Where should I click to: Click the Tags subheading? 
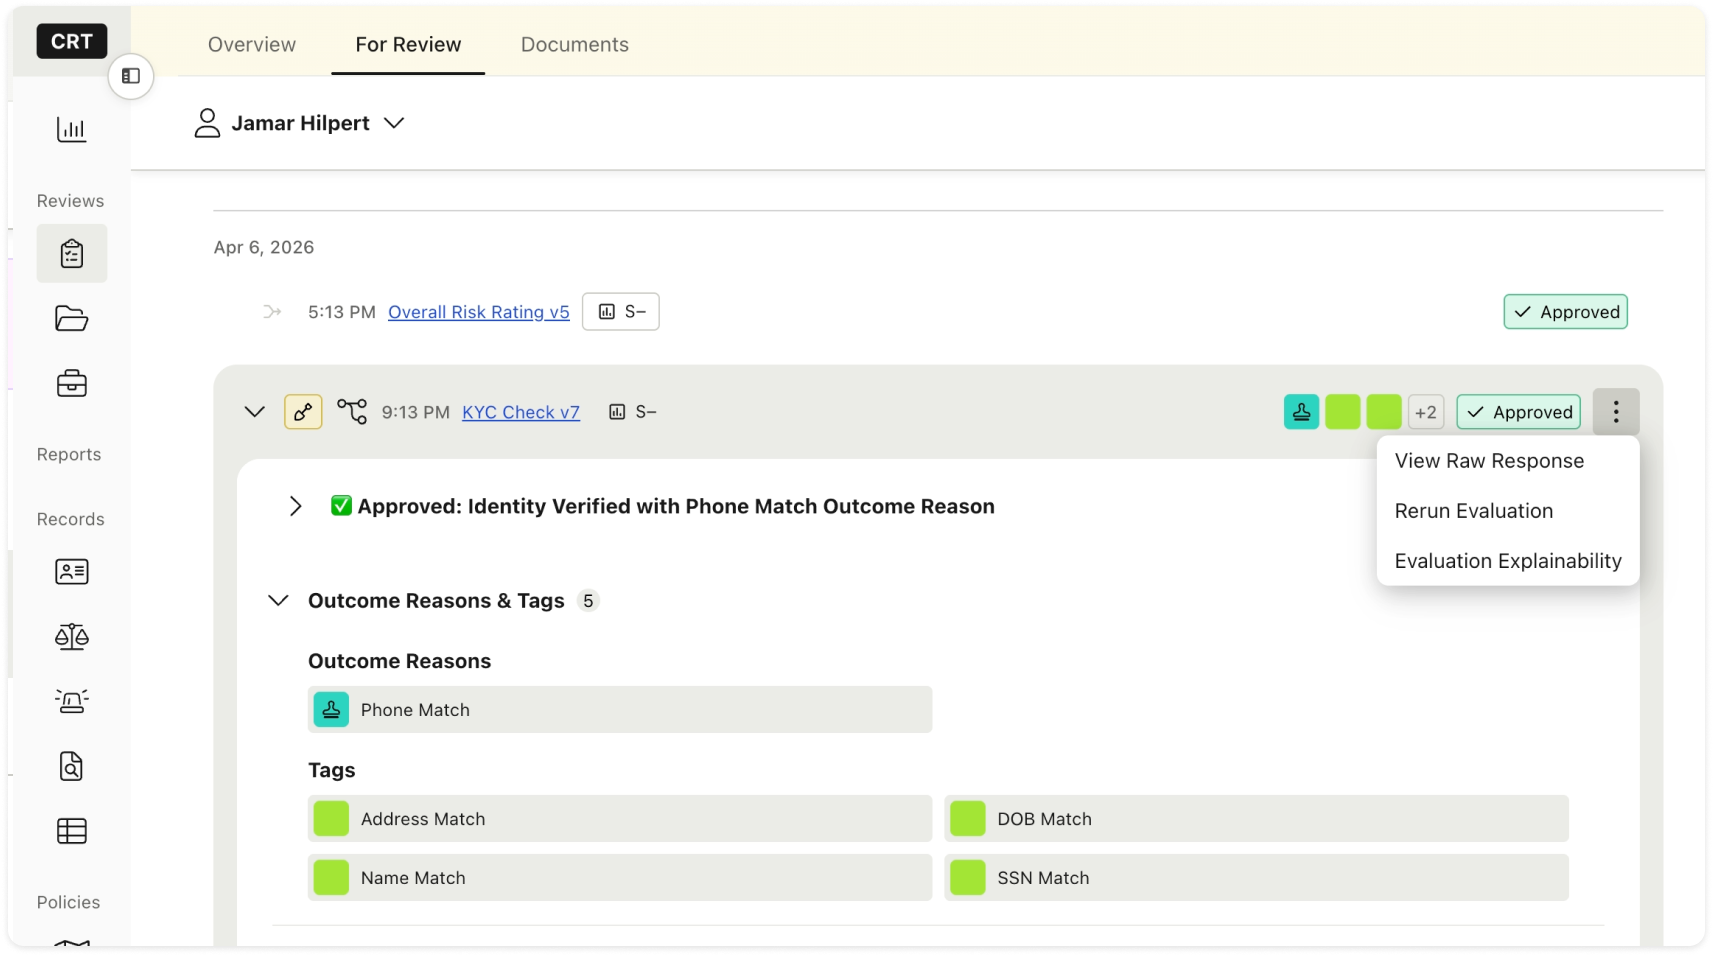332,770
